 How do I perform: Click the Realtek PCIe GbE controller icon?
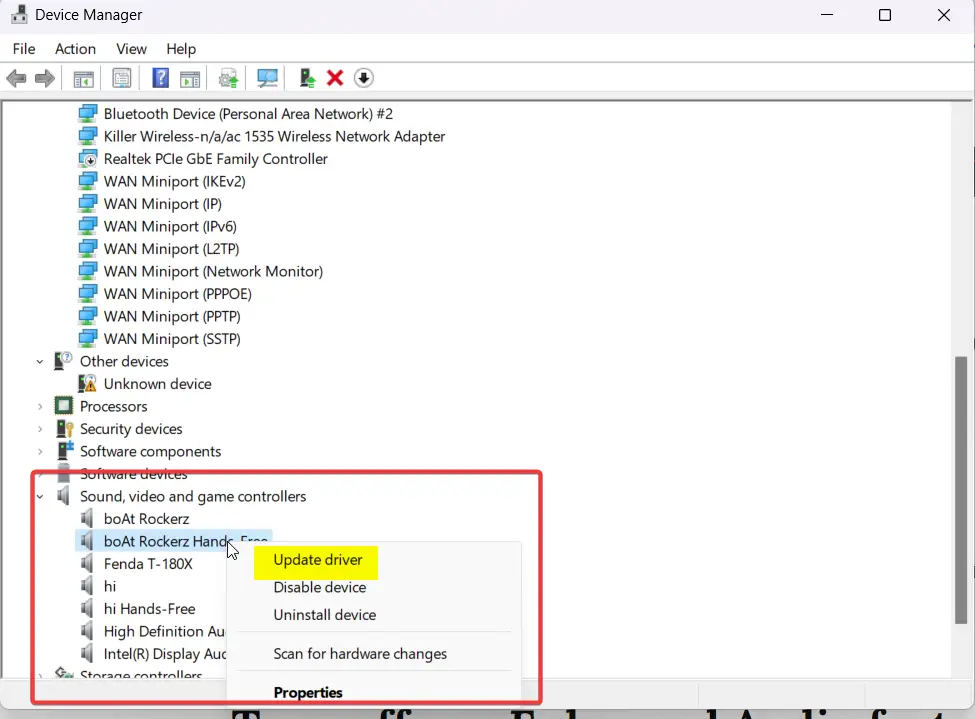(x=88, y=159)
